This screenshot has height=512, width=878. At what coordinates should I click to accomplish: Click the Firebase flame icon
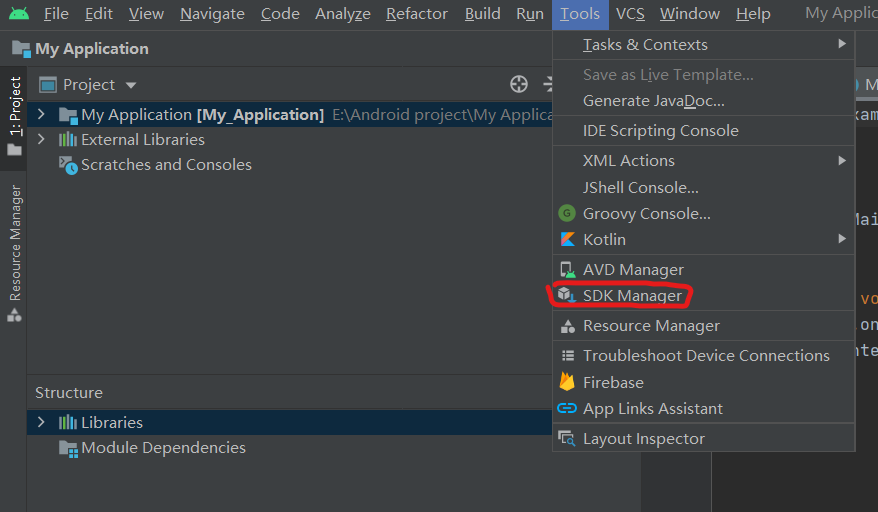point(567,381)
